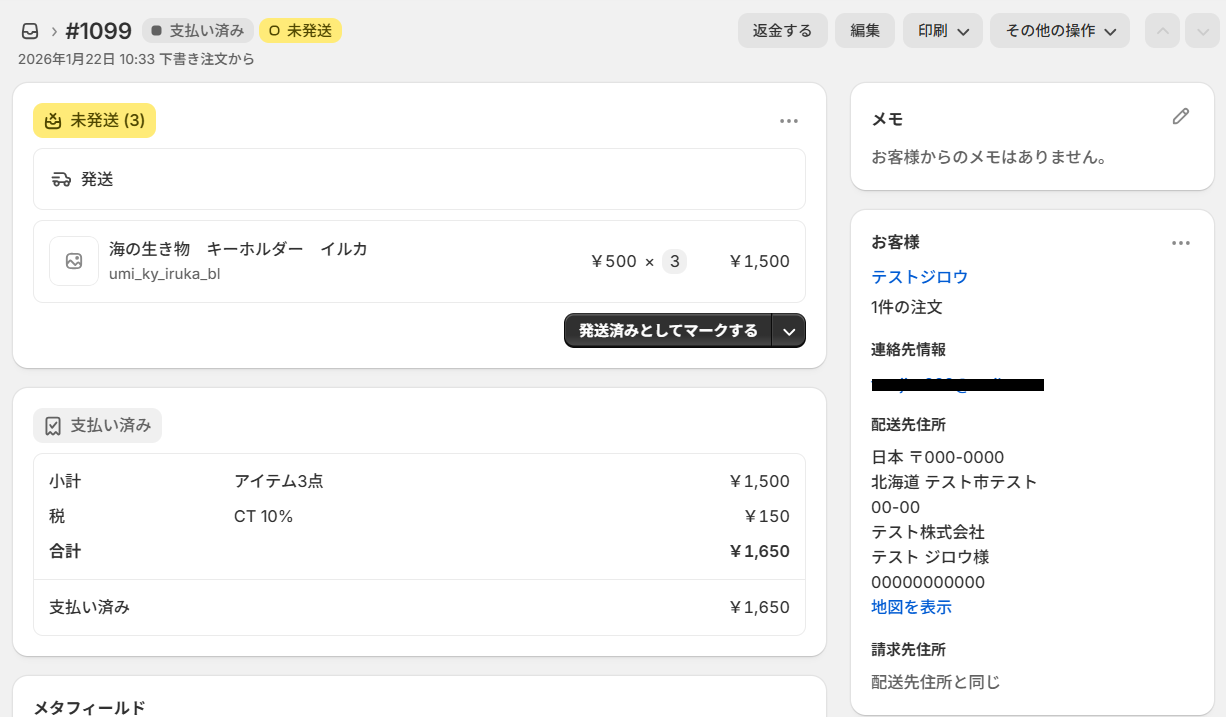Click product name 海の生き物 キーホルダー イルカ
This screenshot has height=717, width=1226.
238,249
